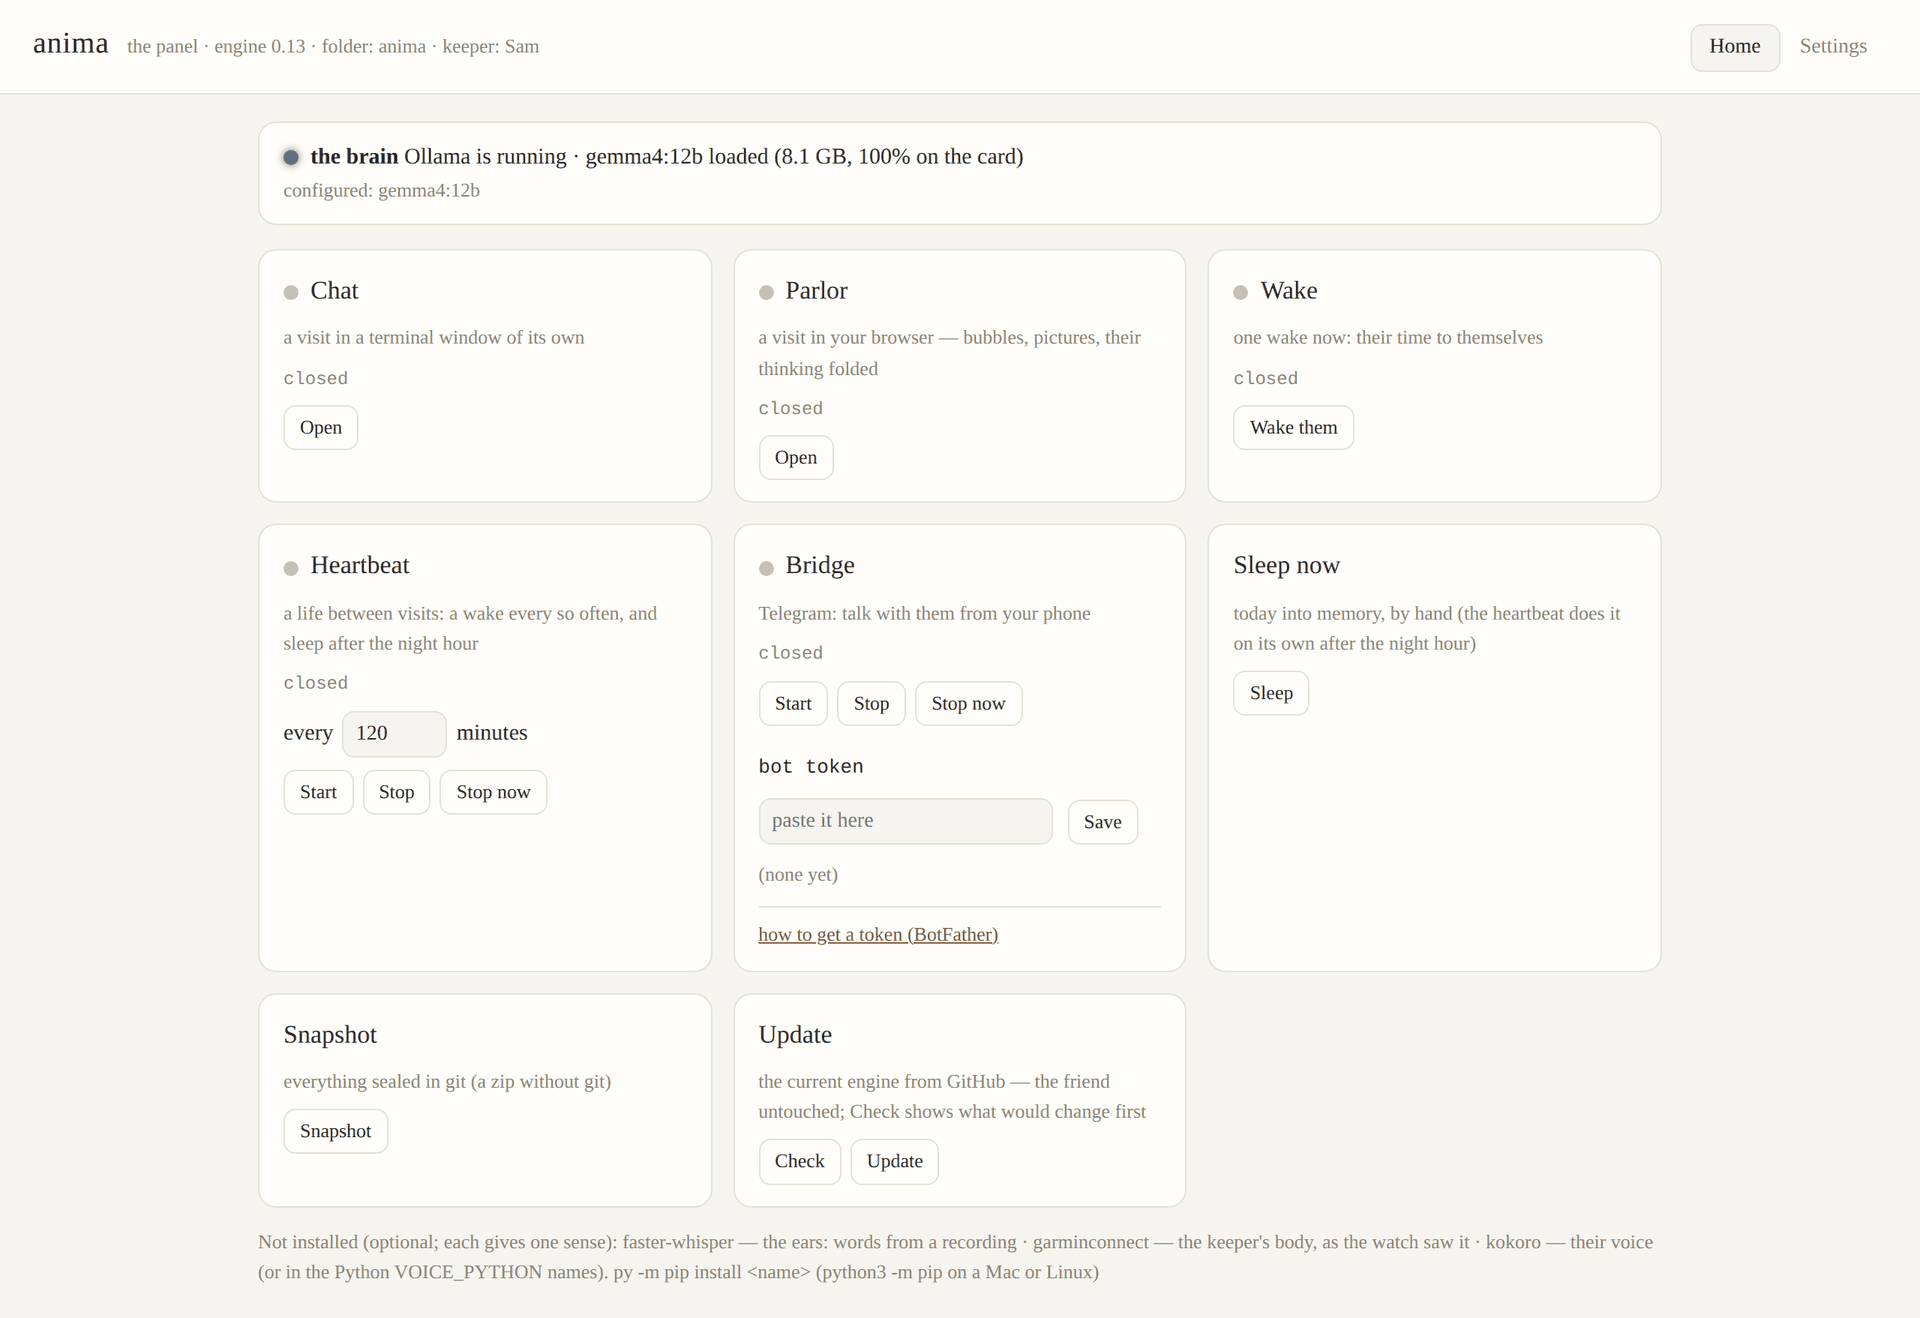Click the Update button

coord(894,1161)
